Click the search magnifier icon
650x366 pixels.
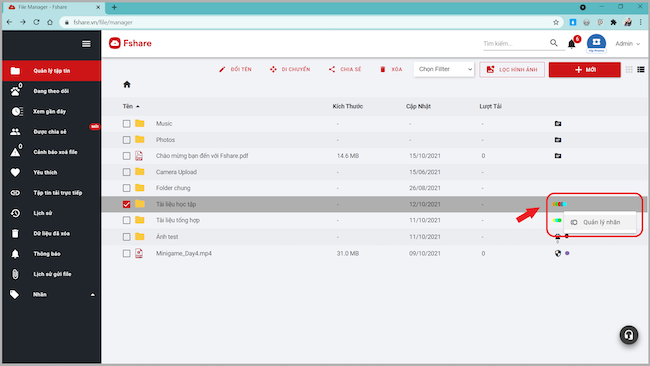point(554,43)
